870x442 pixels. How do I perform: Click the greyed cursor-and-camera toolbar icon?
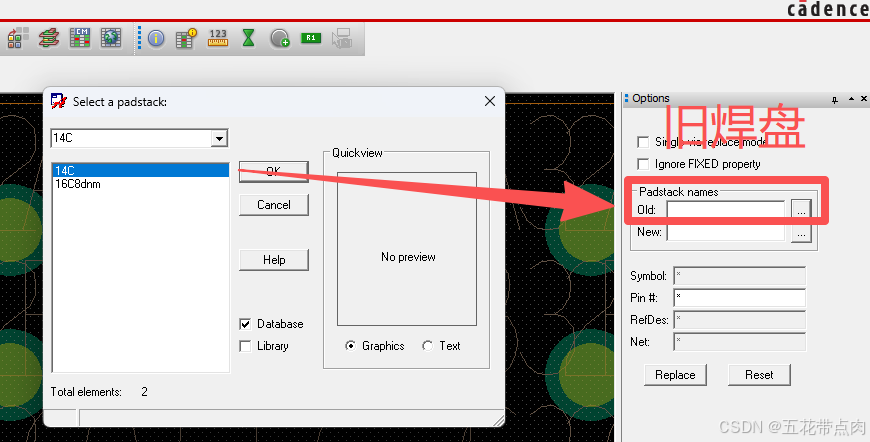tap(342, 38)
